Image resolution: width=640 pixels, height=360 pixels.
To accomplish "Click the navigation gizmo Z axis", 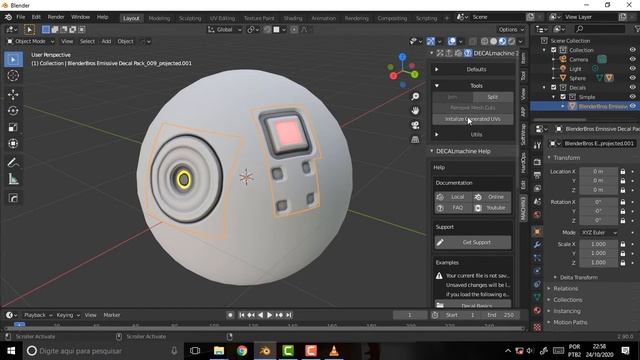I will point(402,57).
